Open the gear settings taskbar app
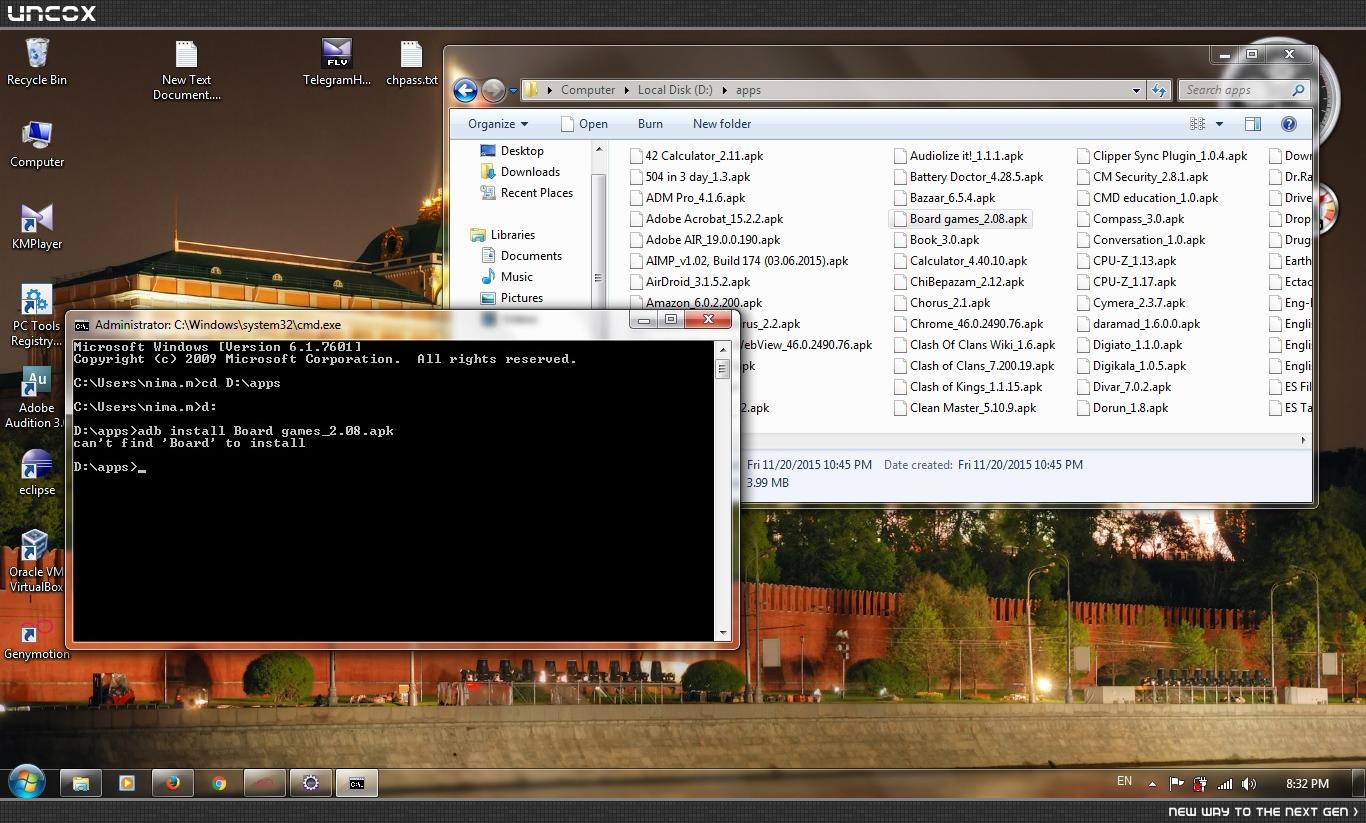 [310, 783]
